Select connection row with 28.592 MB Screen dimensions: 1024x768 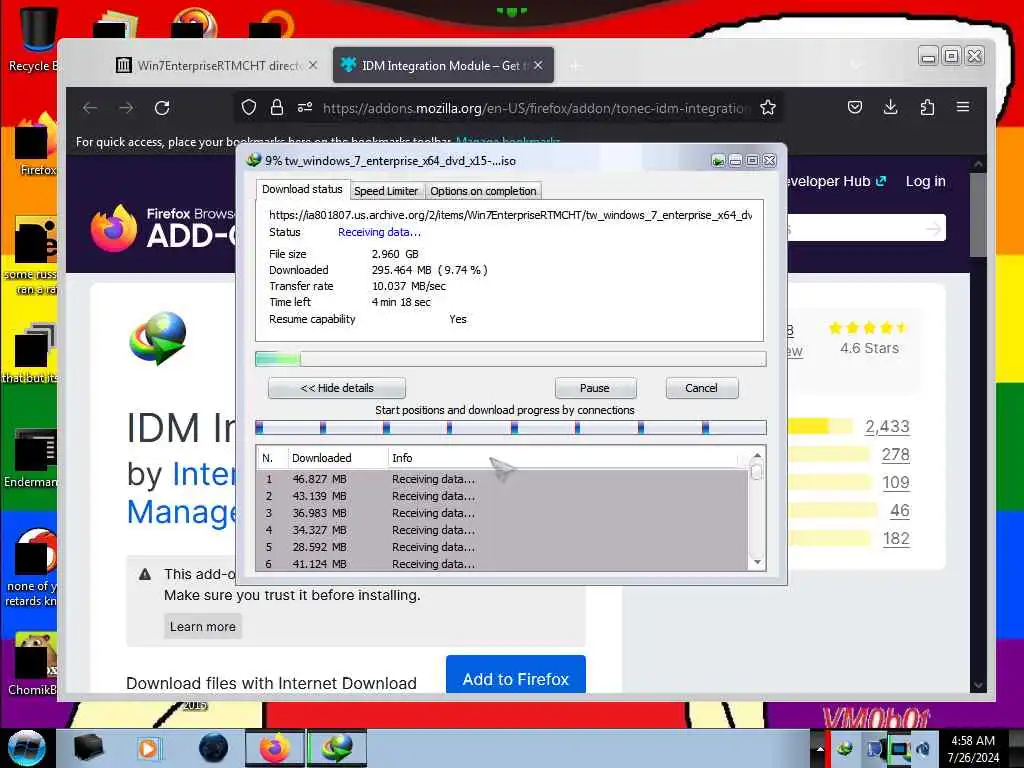coord(502,547)
